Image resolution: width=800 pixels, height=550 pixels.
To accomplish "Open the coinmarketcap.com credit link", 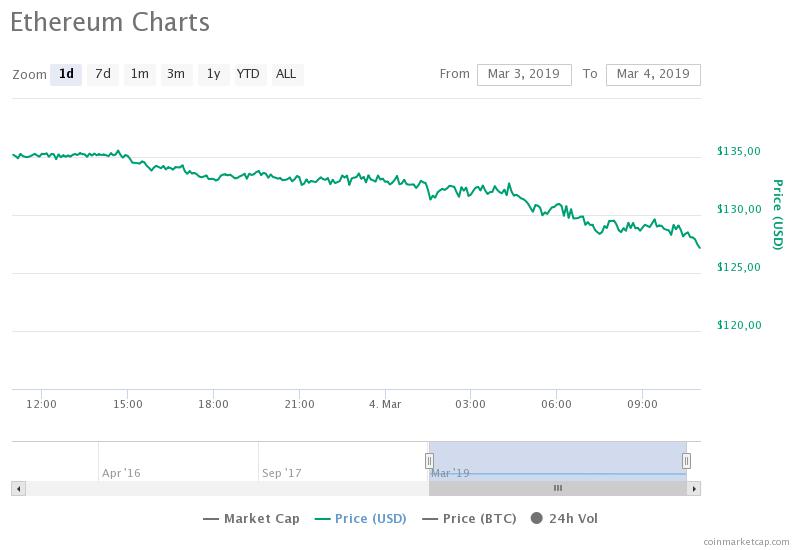I will click(x=746, y=541).
